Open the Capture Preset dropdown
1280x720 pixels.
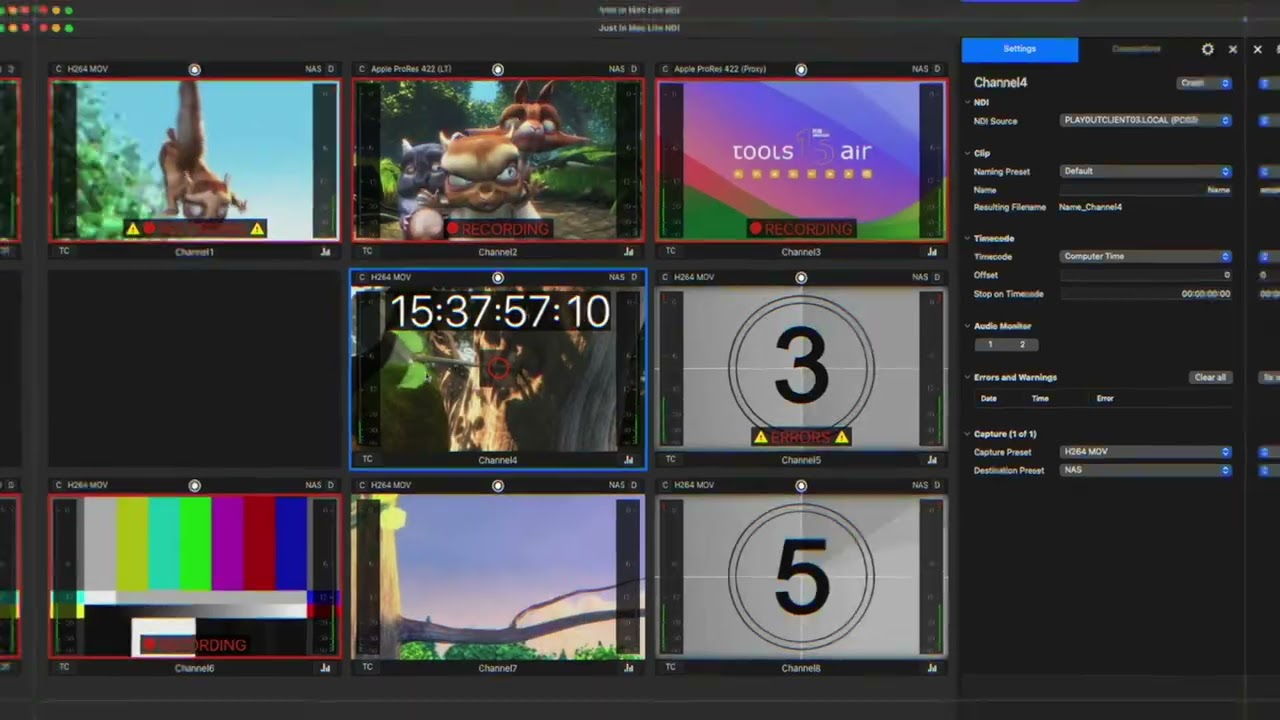pyautogui.click(x=1146, y=452)
